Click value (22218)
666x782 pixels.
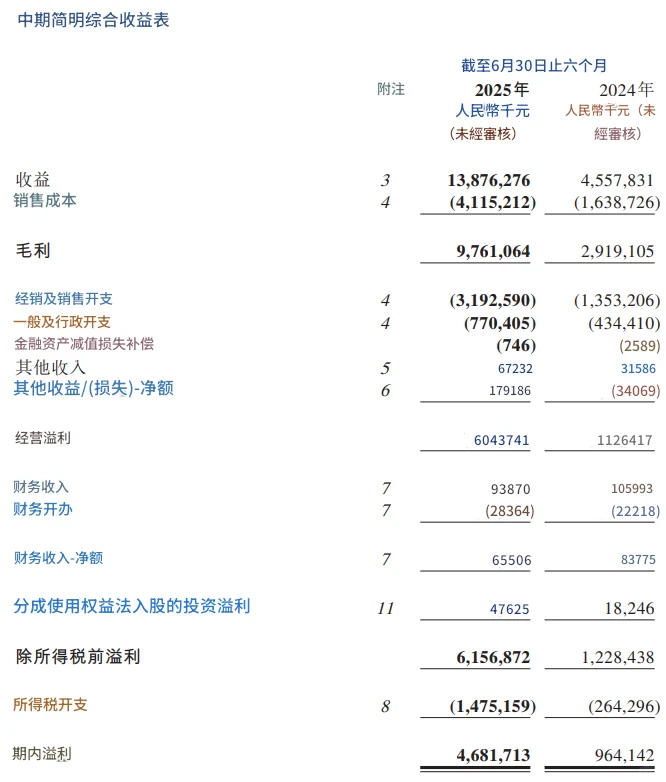[x=636, y=511]
